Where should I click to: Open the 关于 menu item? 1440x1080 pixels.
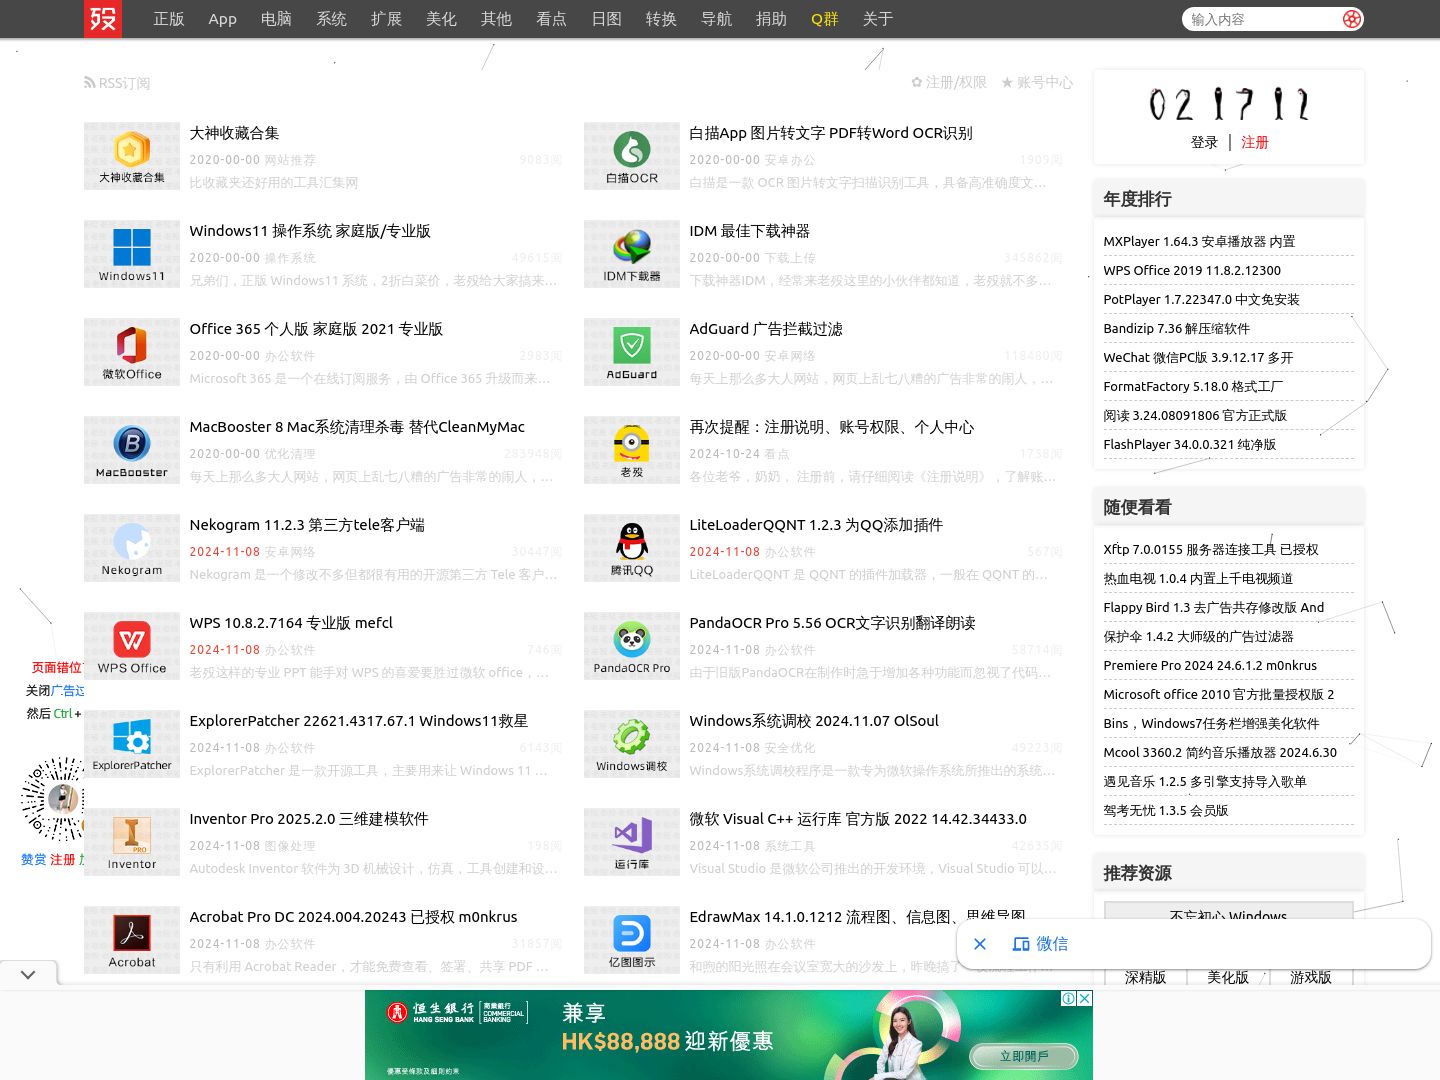[878, 19]
